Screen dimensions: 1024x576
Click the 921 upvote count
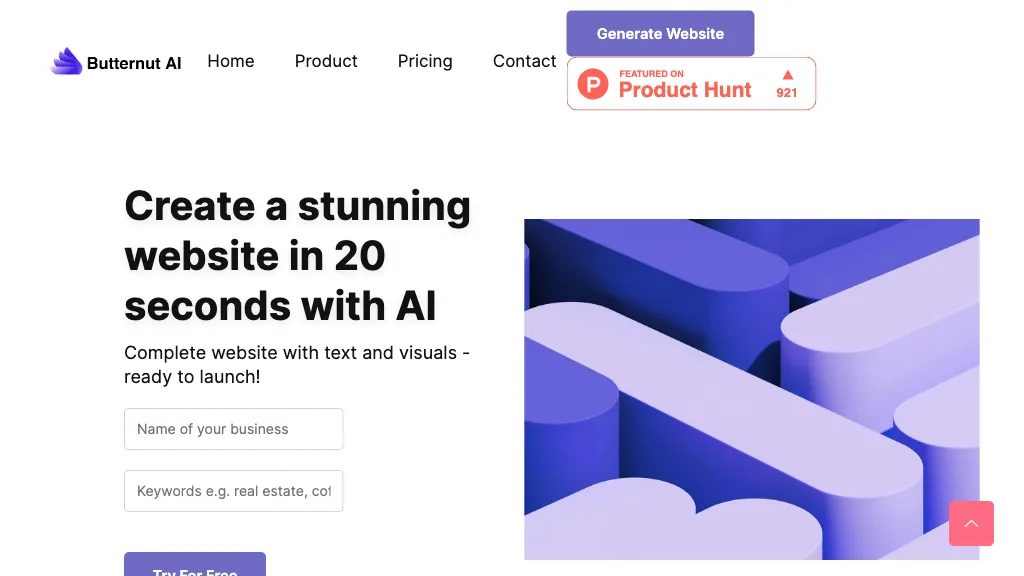787,92
